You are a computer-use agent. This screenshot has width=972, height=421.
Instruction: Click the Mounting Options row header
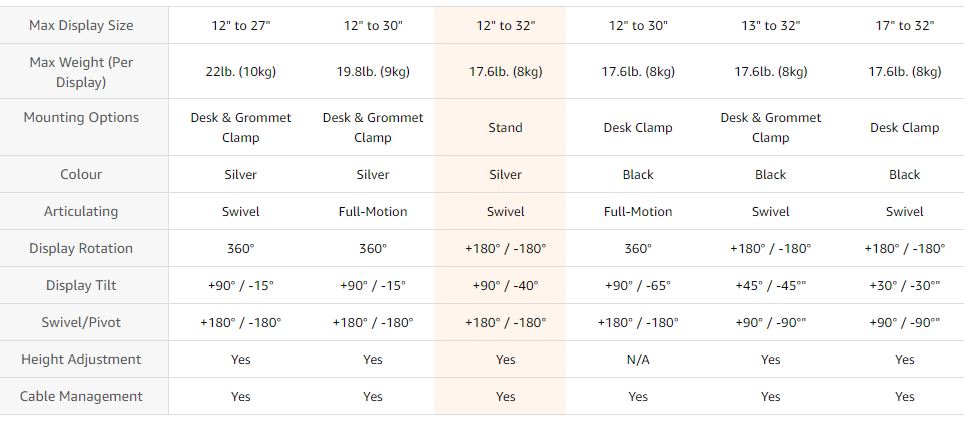81,117
